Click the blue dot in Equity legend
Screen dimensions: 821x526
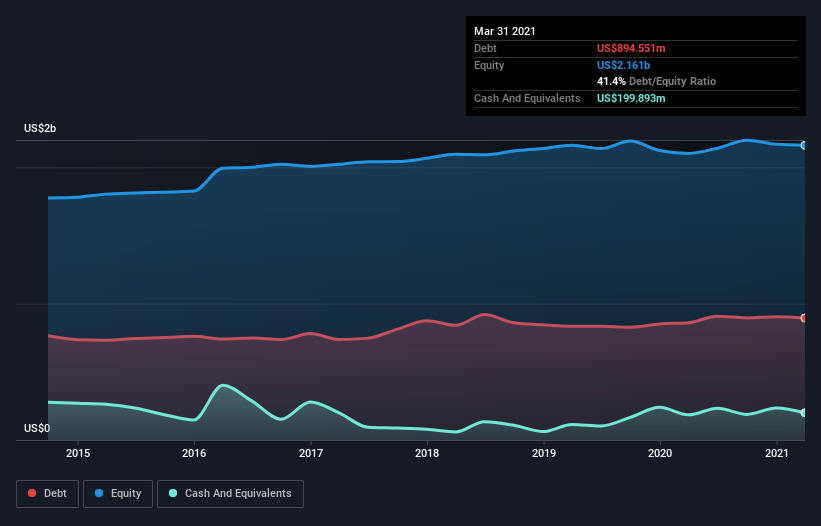(x=101, y=493)
